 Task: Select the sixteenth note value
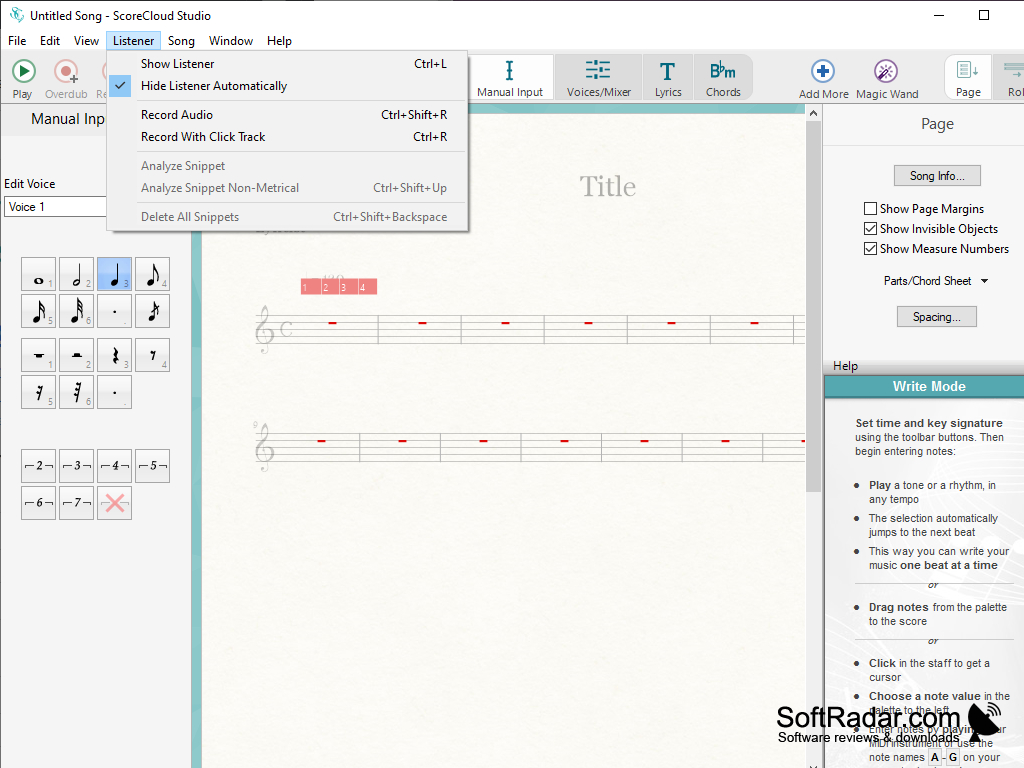(39, 311)
